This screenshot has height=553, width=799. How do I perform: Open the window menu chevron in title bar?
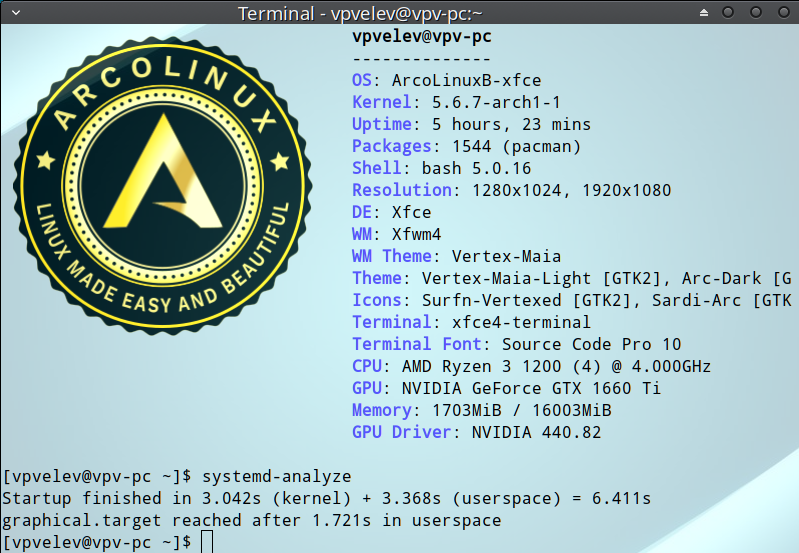point(16,13)
